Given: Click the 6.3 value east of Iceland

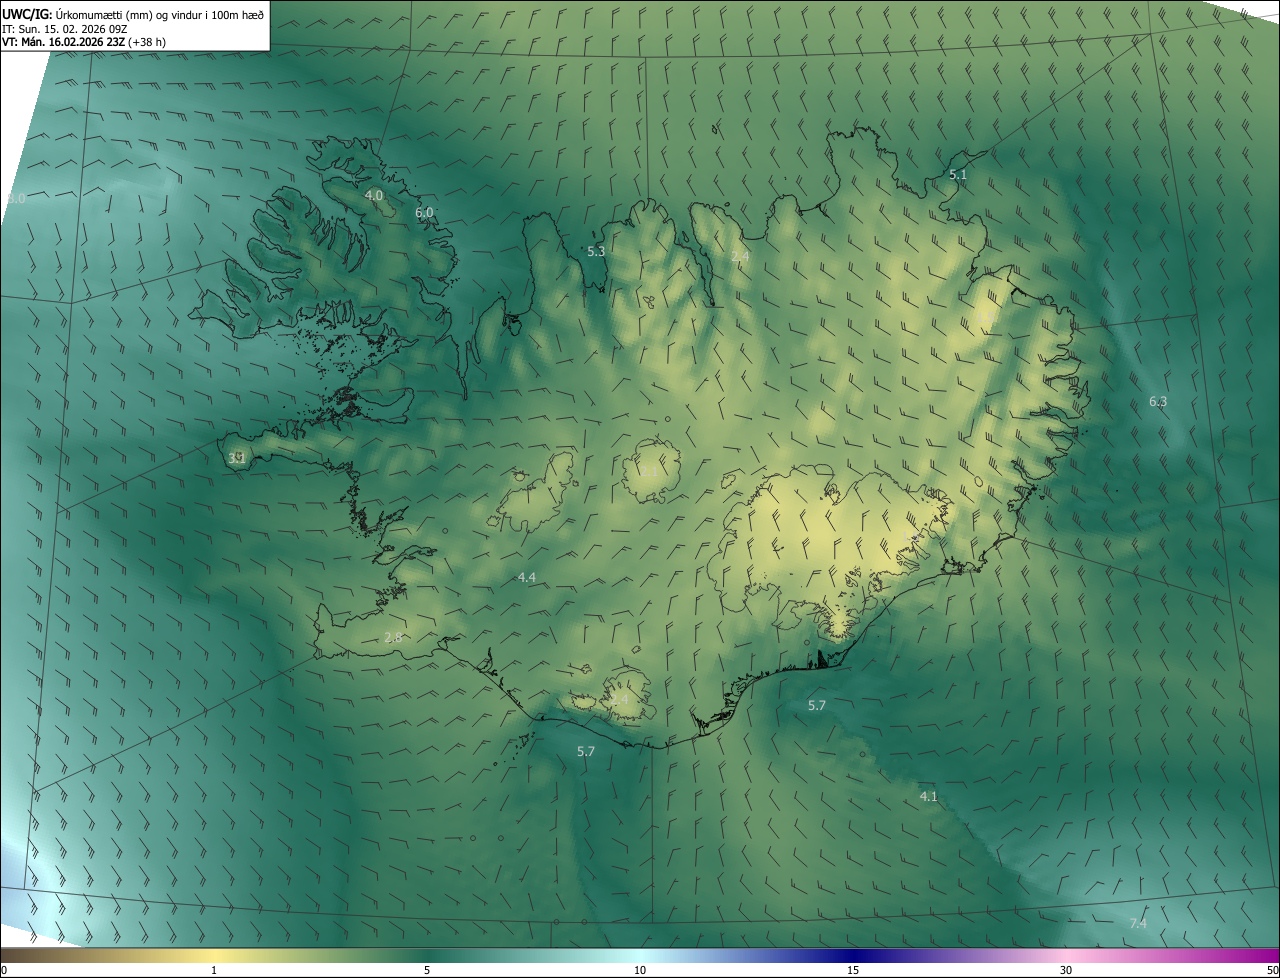Looking at the screenshot, I should (x=1157, y=401).
